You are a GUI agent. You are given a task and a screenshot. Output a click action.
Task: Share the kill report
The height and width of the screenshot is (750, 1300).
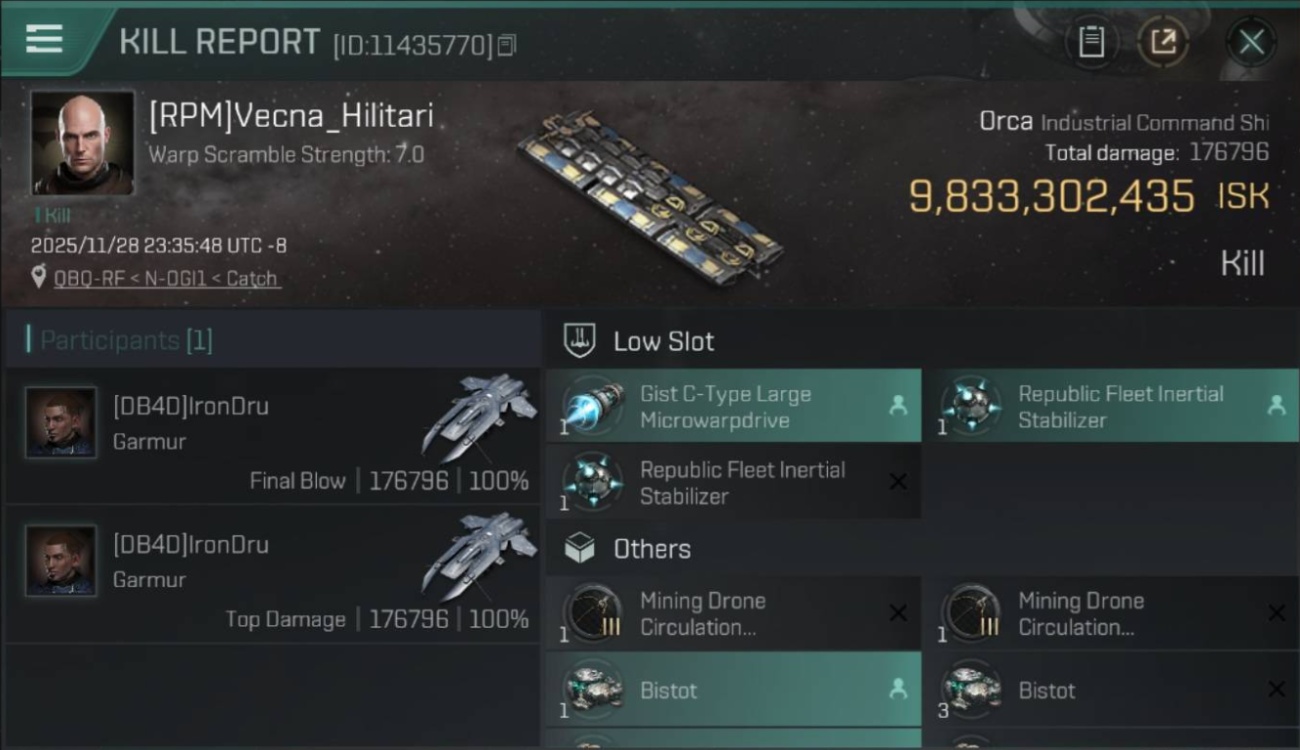tap(1163, 42)
